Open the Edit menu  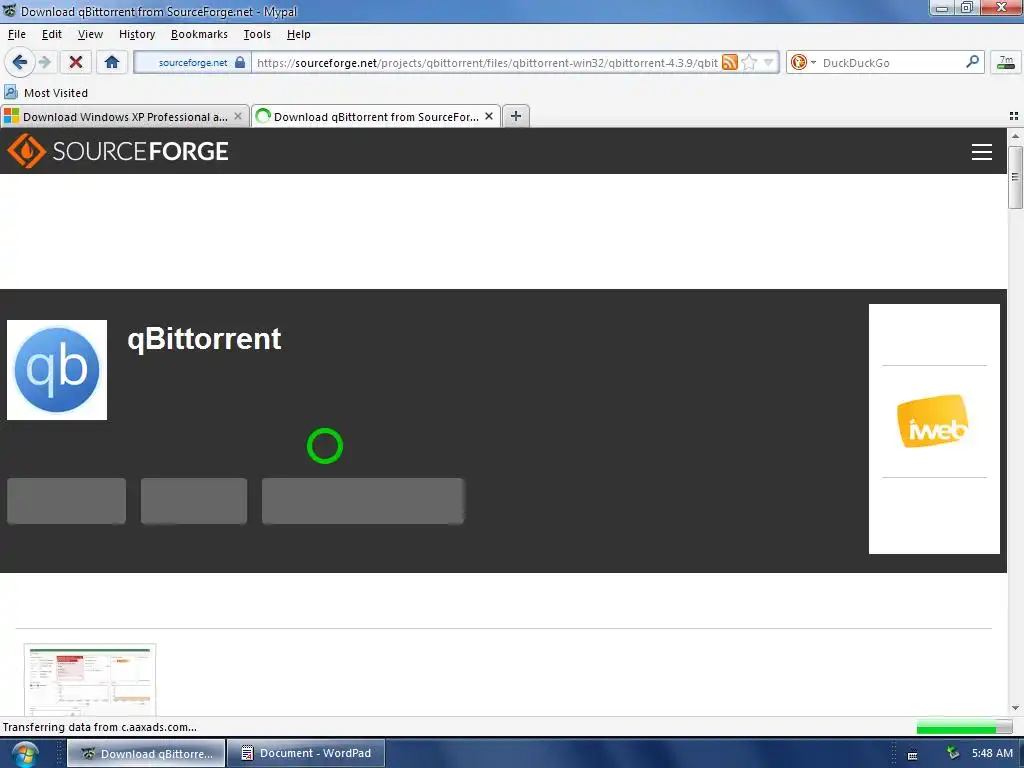tap(52, 34)
